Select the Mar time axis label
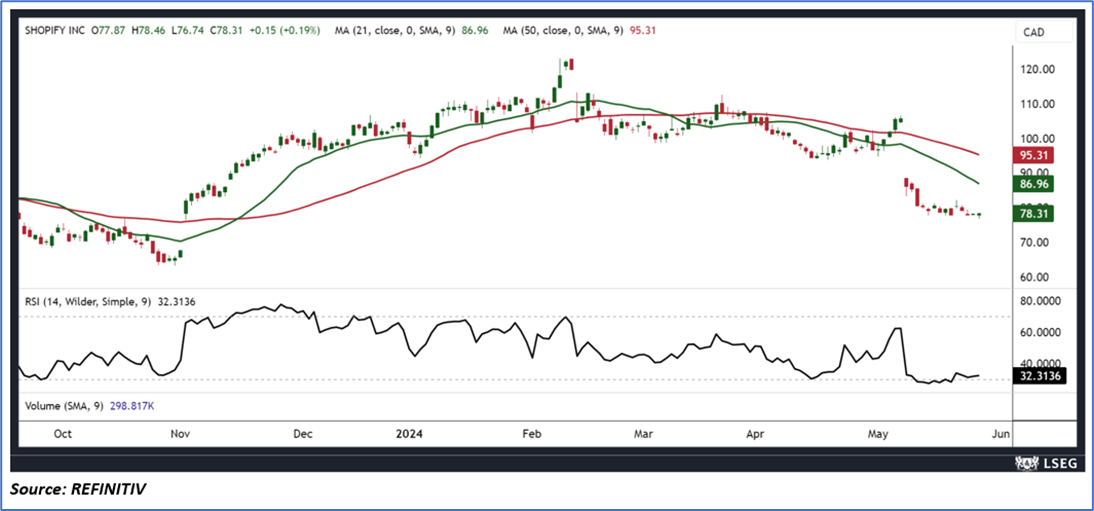Viewport: 1094px width, 511px height. [643, 434]
